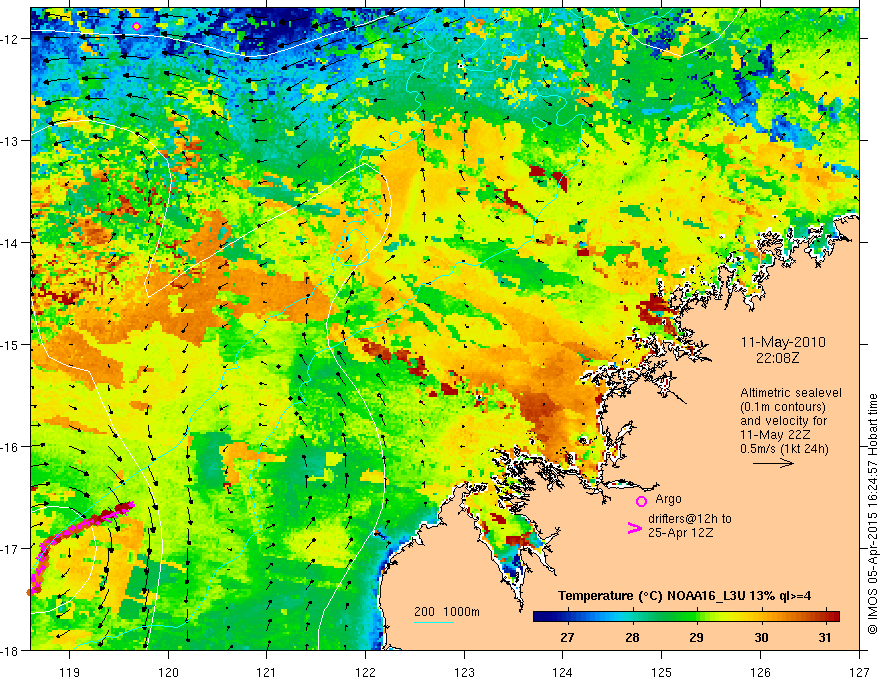Click the 'Temperature (°C) NOAA16_L3U' title

[x=652, y=596]
